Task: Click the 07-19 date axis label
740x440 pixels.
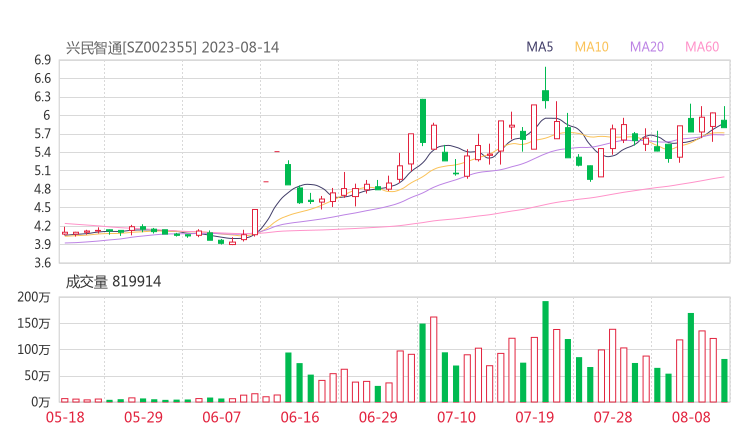Action: click(534, 417)
